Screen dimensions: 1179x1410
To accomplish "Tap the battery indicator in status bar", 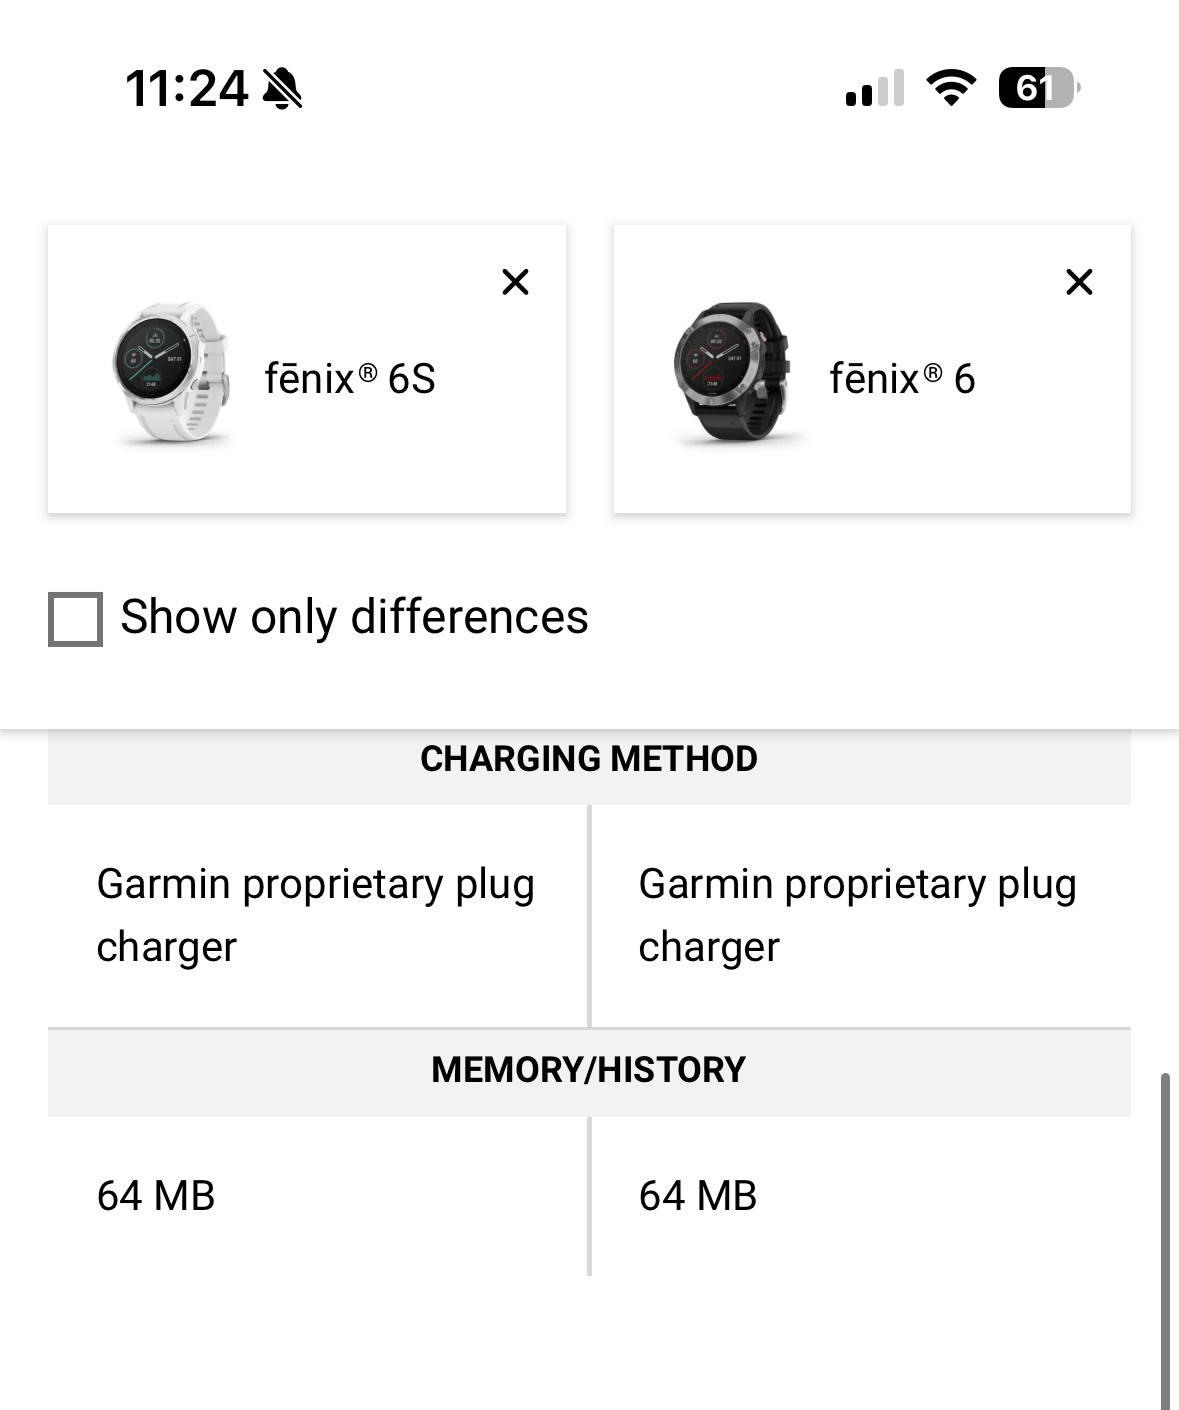I will (x=1039, y=88).
